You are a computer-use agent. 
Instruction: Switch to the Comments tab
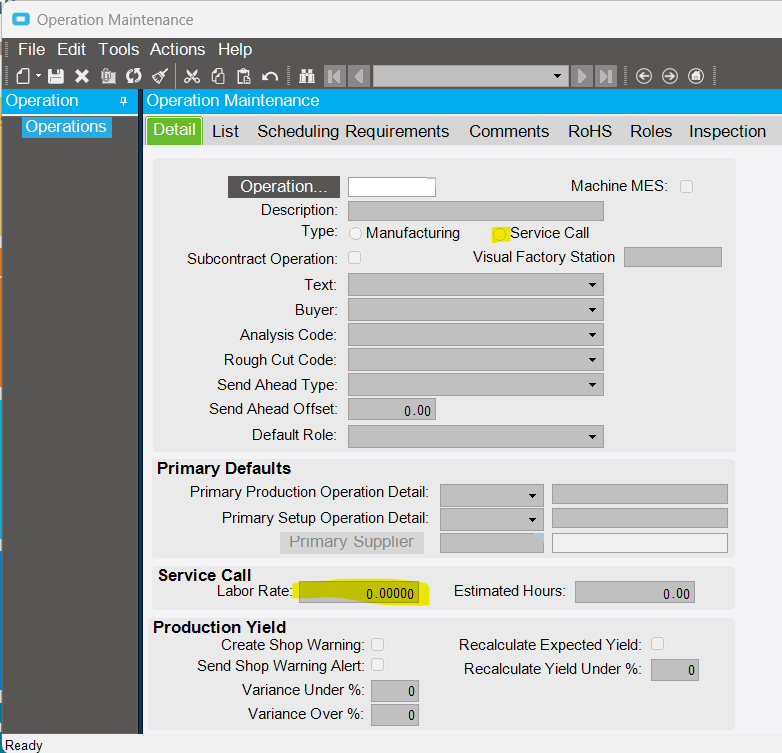click(509, 131)
